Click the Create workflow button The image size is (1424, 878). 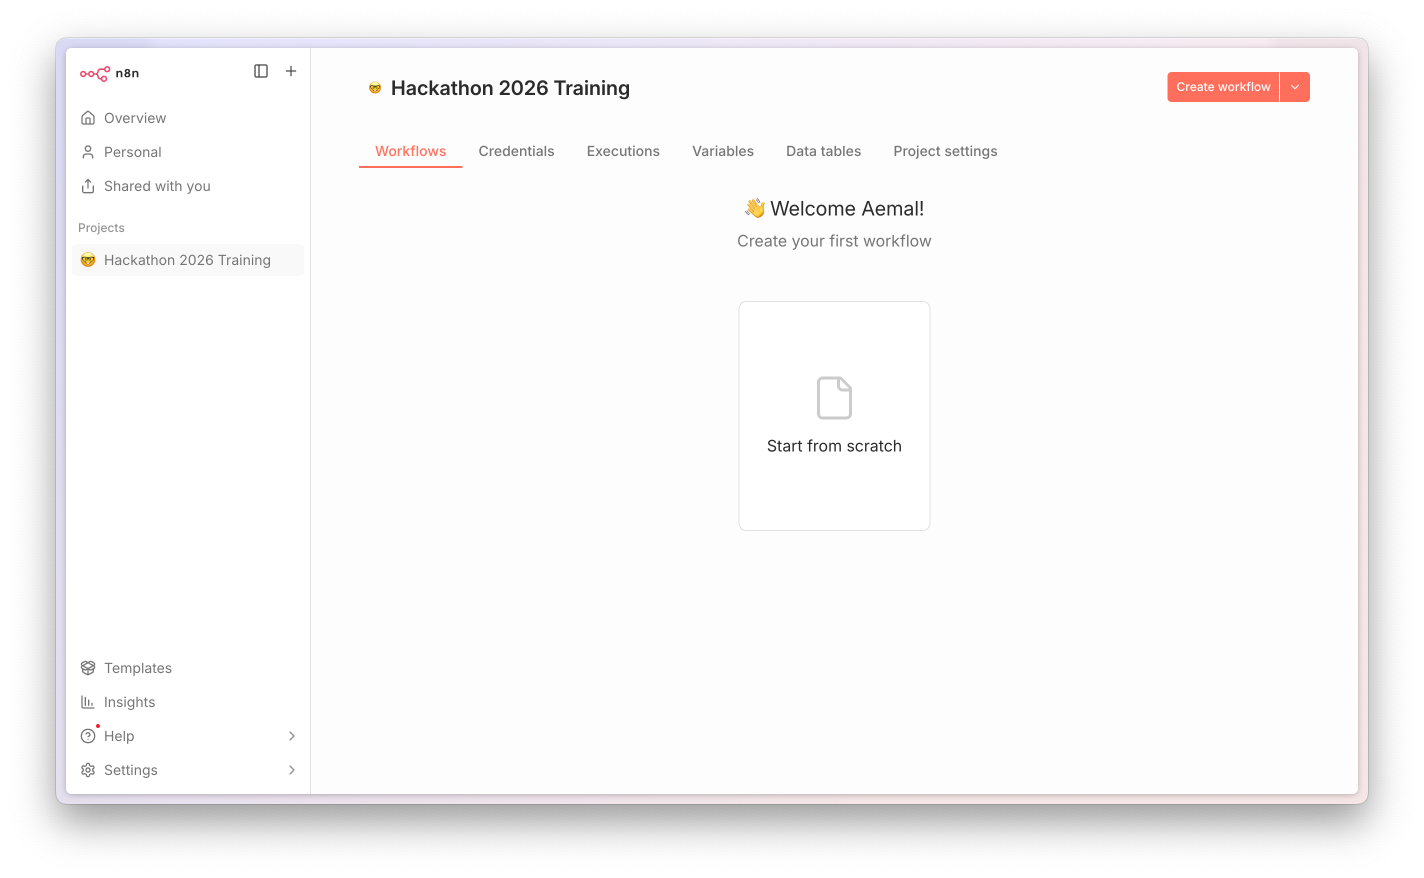pyautogui.click(x=1223, y=87)
